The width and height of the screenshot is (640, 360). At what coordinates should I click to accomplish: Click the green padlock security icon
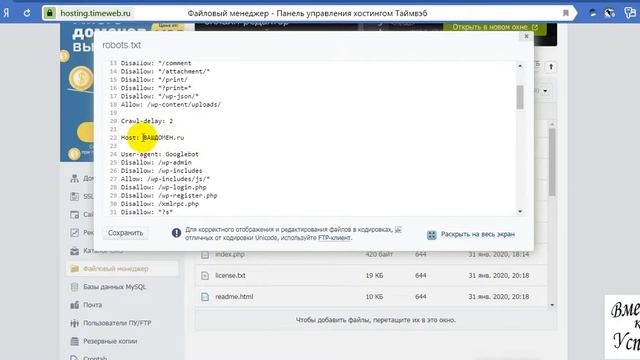point(49,13)
